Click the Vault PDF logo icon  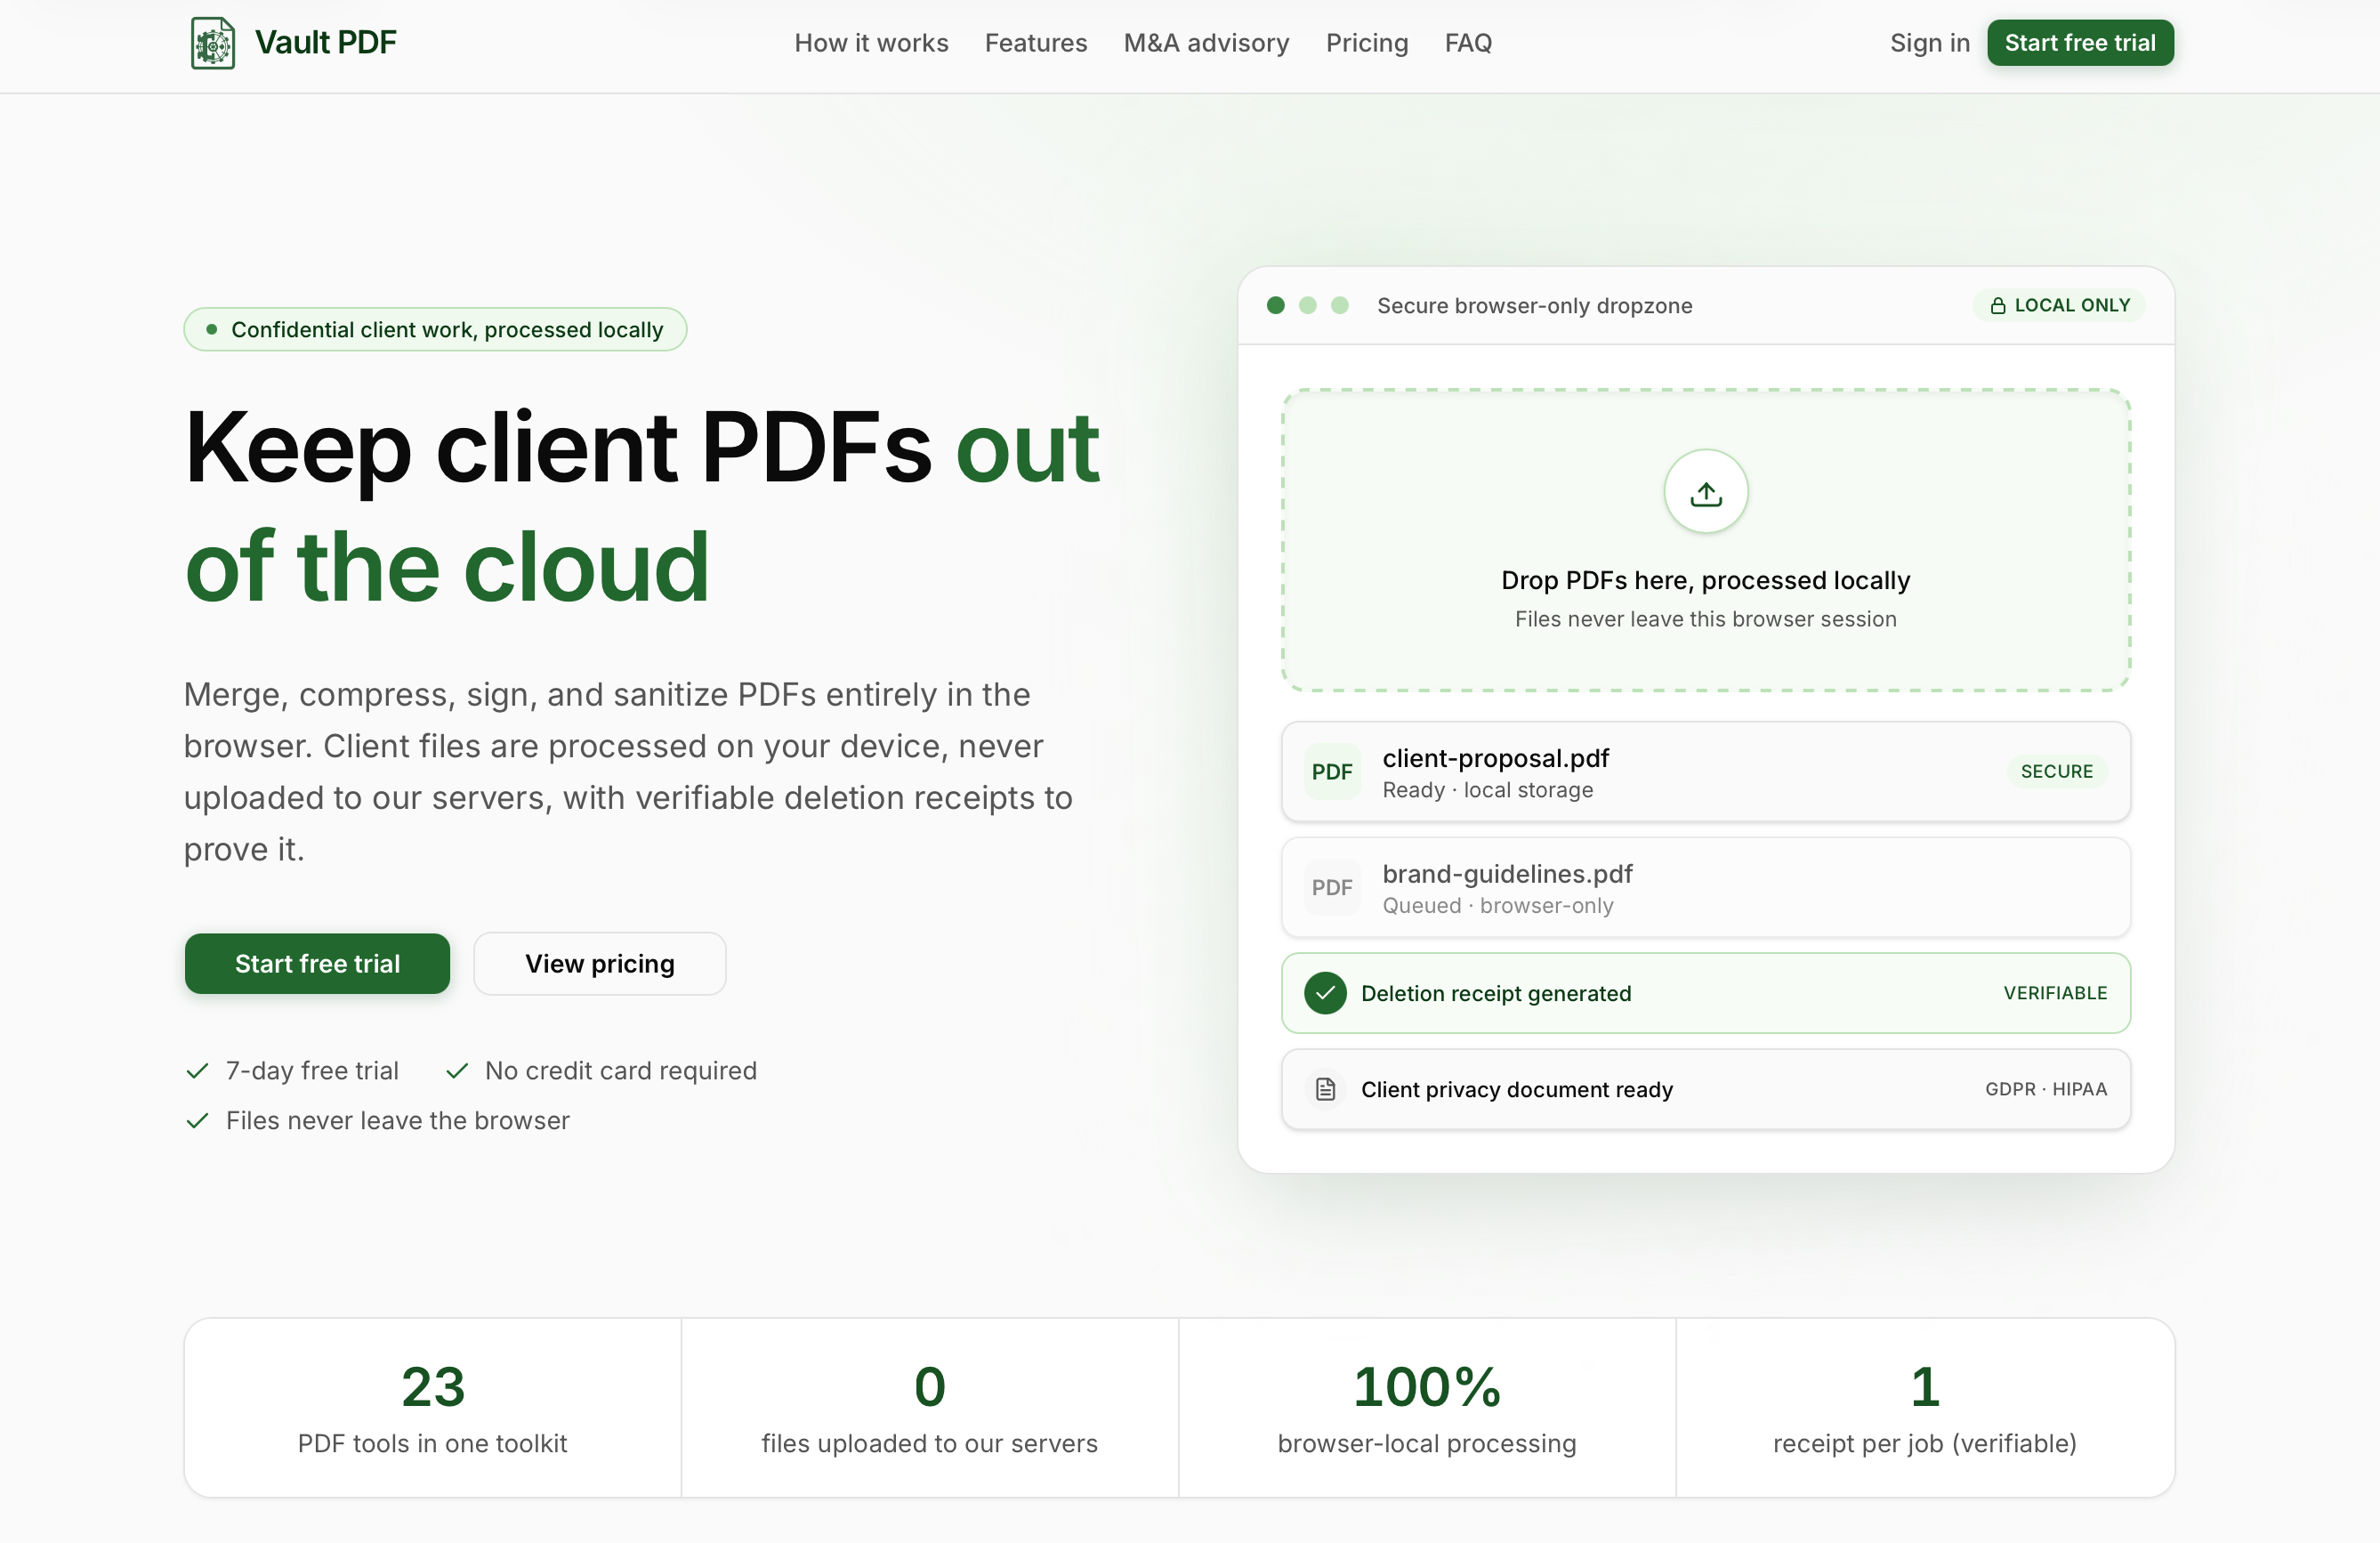coord(213,43)
